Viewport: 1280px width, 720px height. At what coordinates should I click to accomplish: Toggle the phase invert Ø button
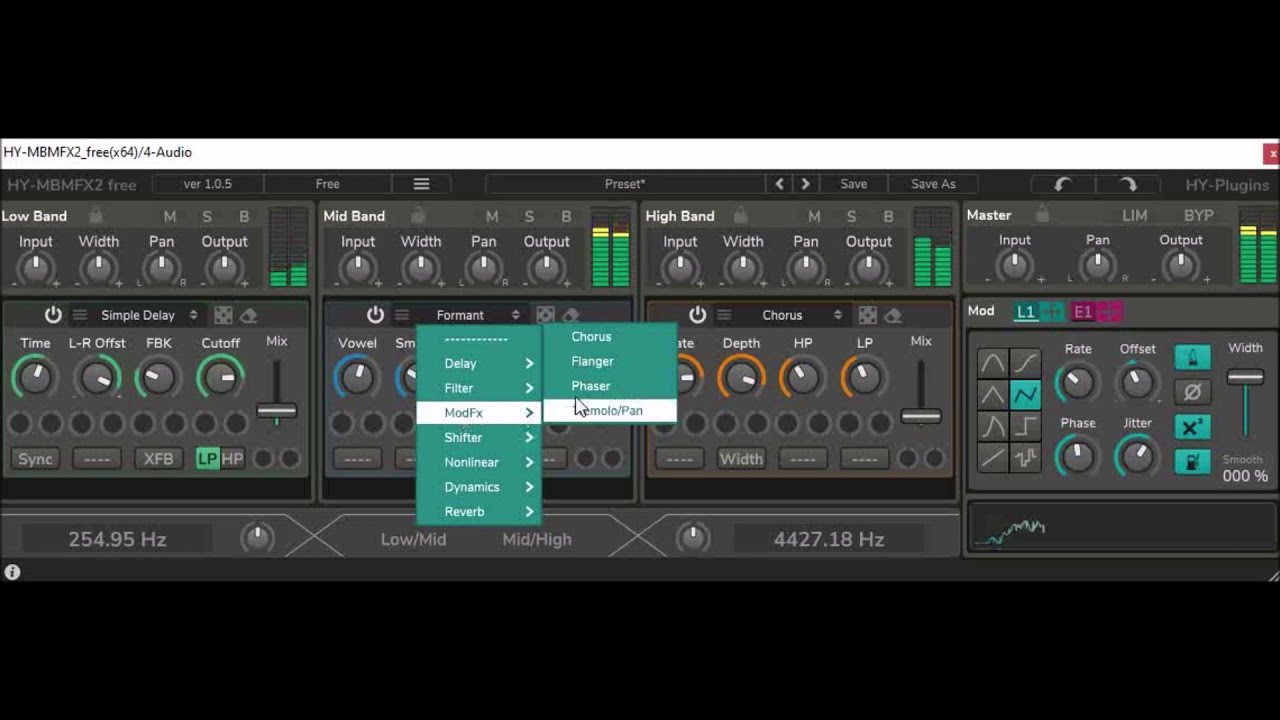(x=1192, y=392)
